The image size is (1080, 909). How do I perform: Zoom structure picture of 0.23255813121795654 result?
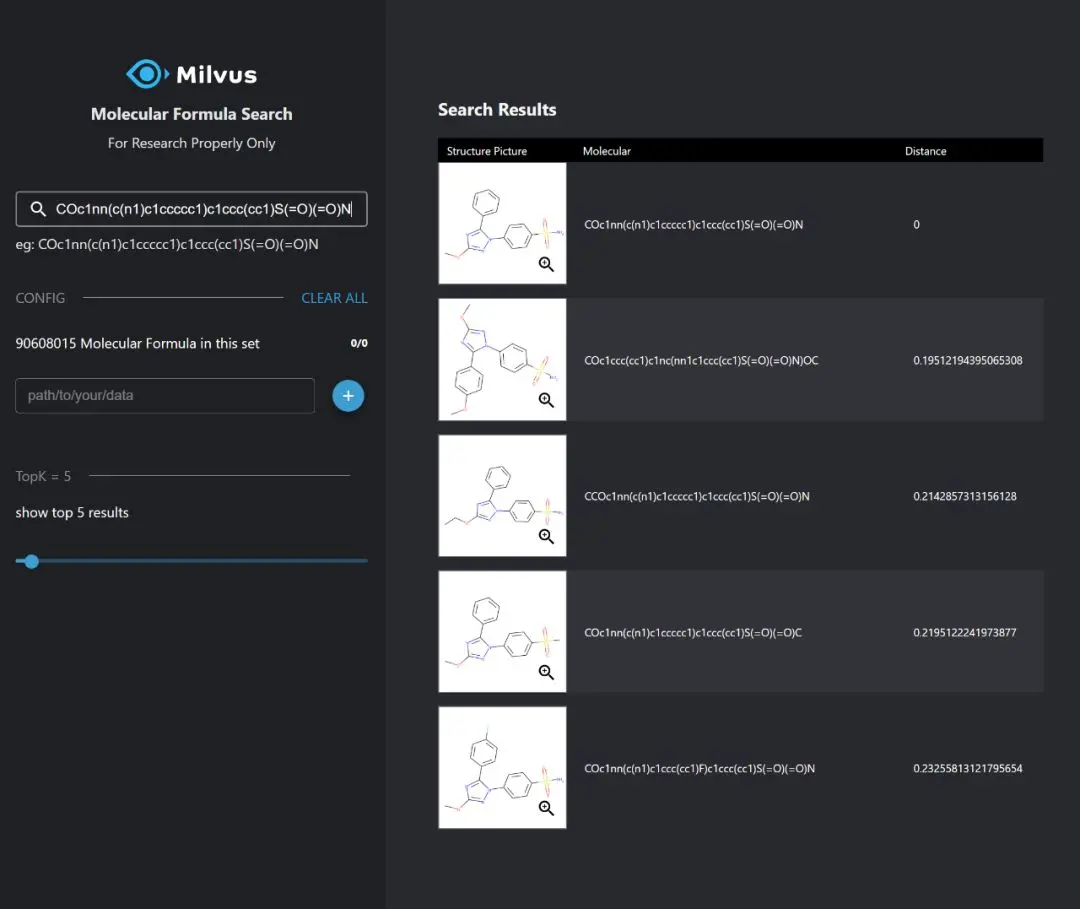546,807
